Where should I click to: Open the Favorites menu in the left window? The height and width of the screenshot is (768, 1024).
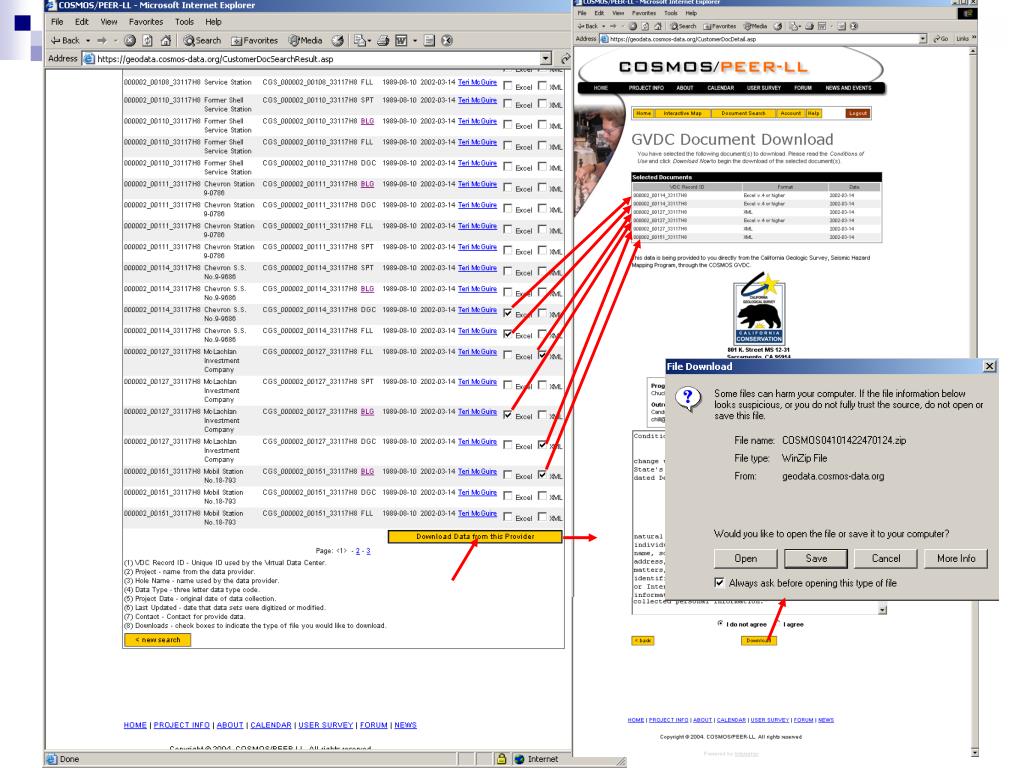coord(146,22)
